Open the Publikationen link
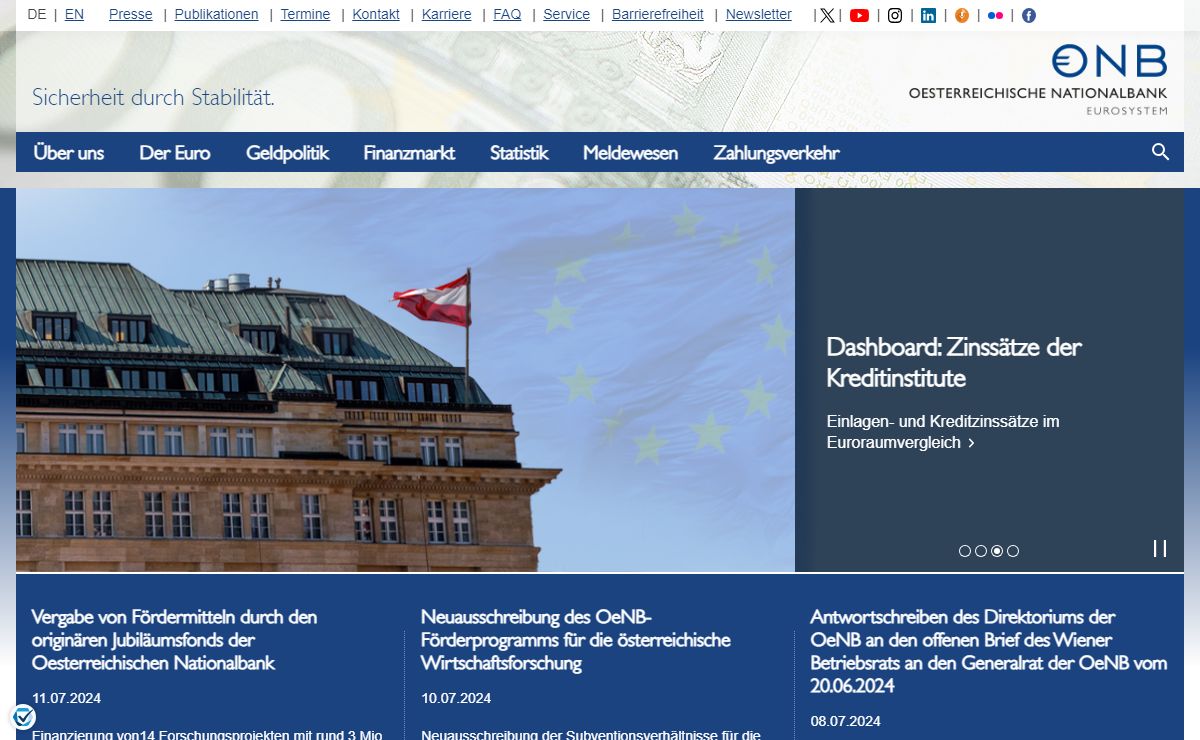This screenshot has width=1200, height=740. click(x=216, y=15)
